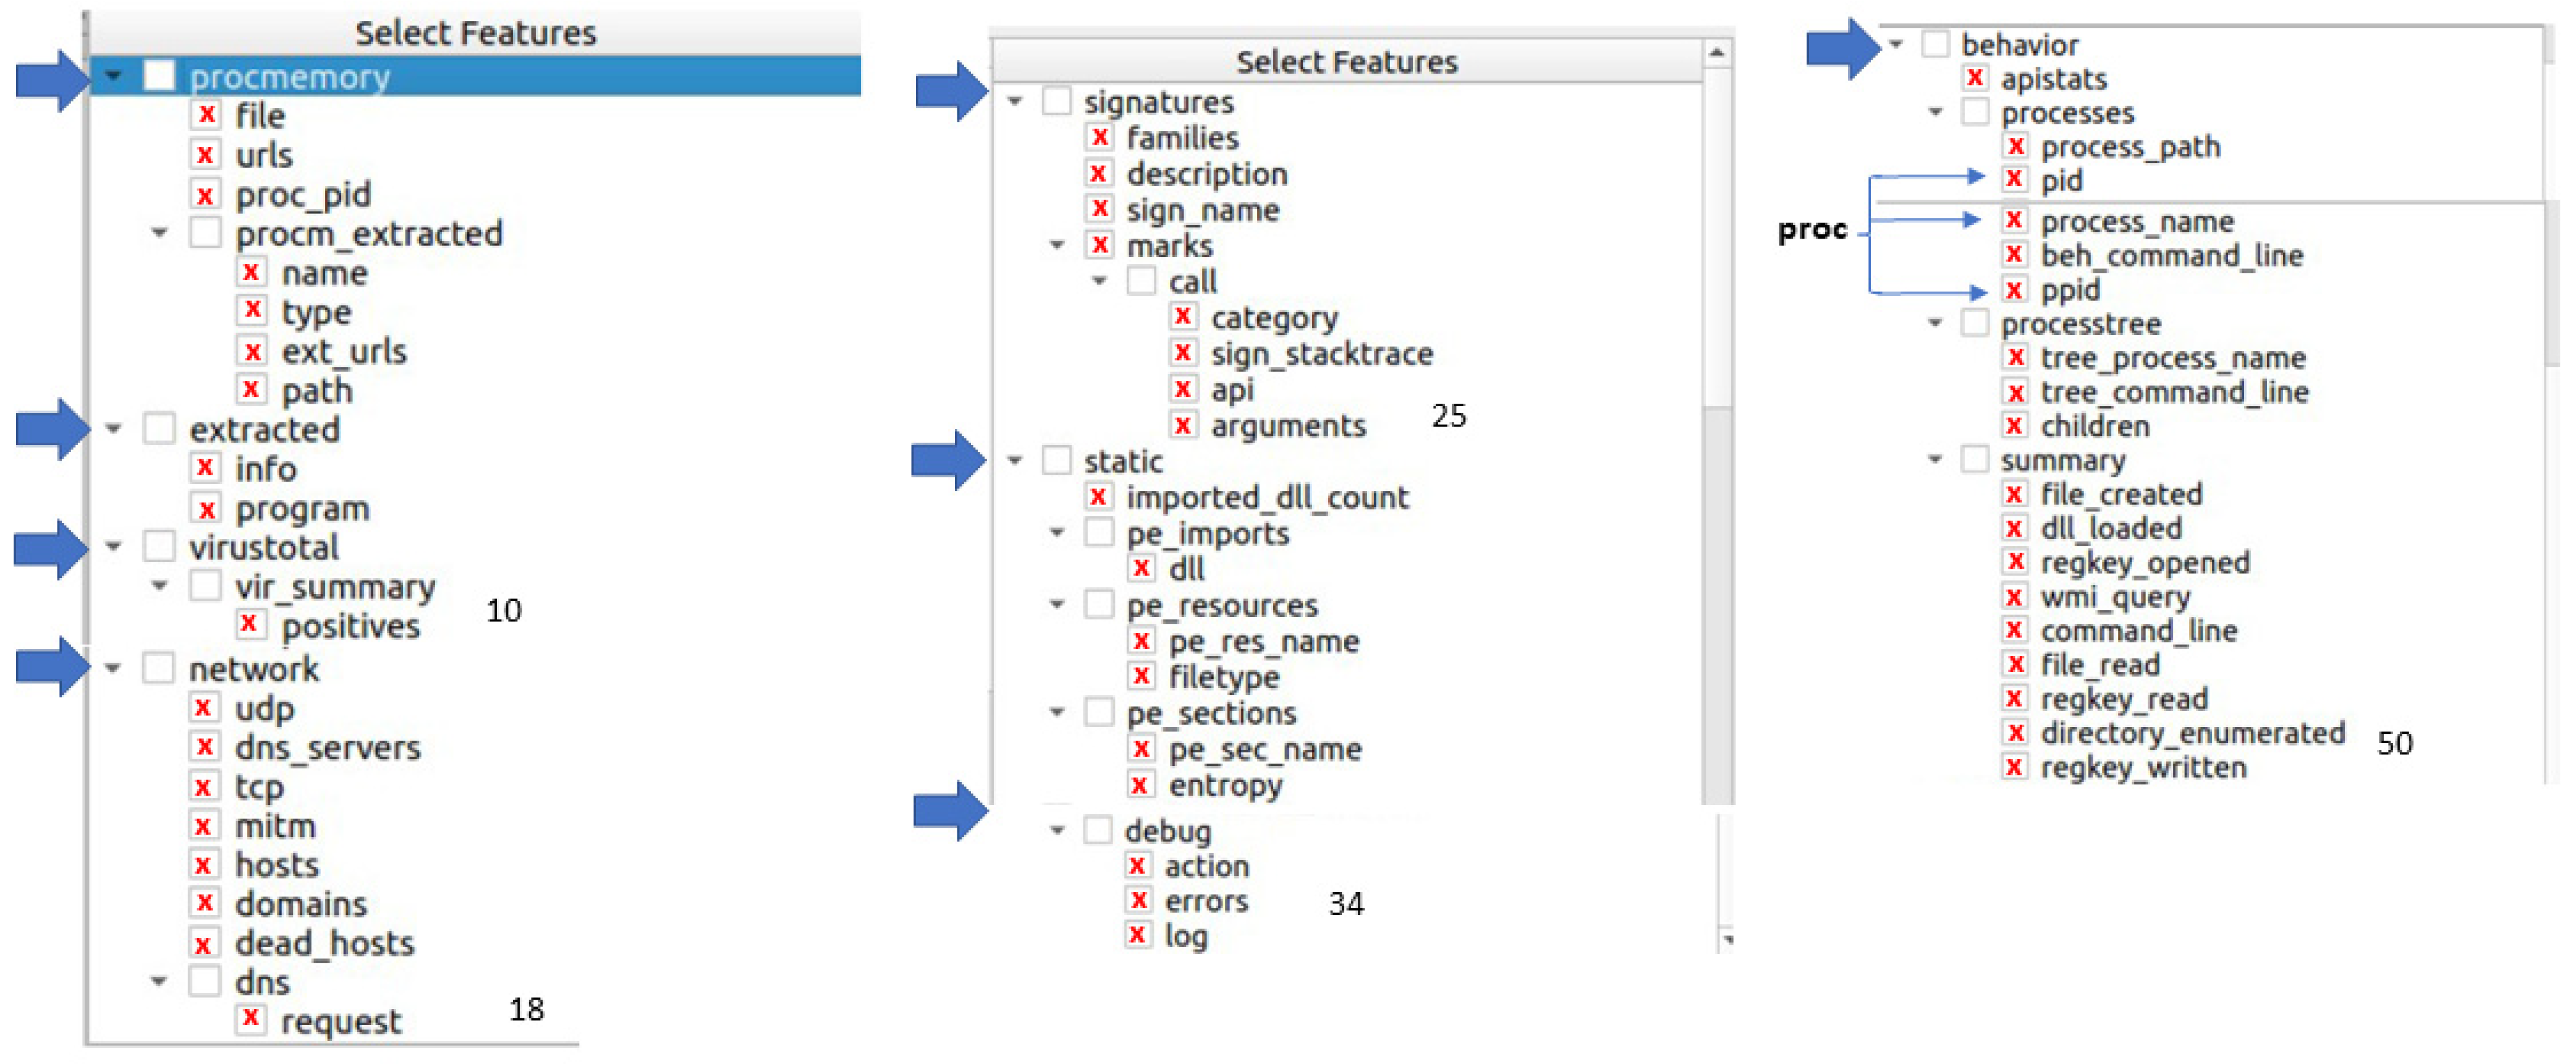Screen dimensions: 2576x1064
Task: Select the filetype row under pe_resources
Action: 1224,677
